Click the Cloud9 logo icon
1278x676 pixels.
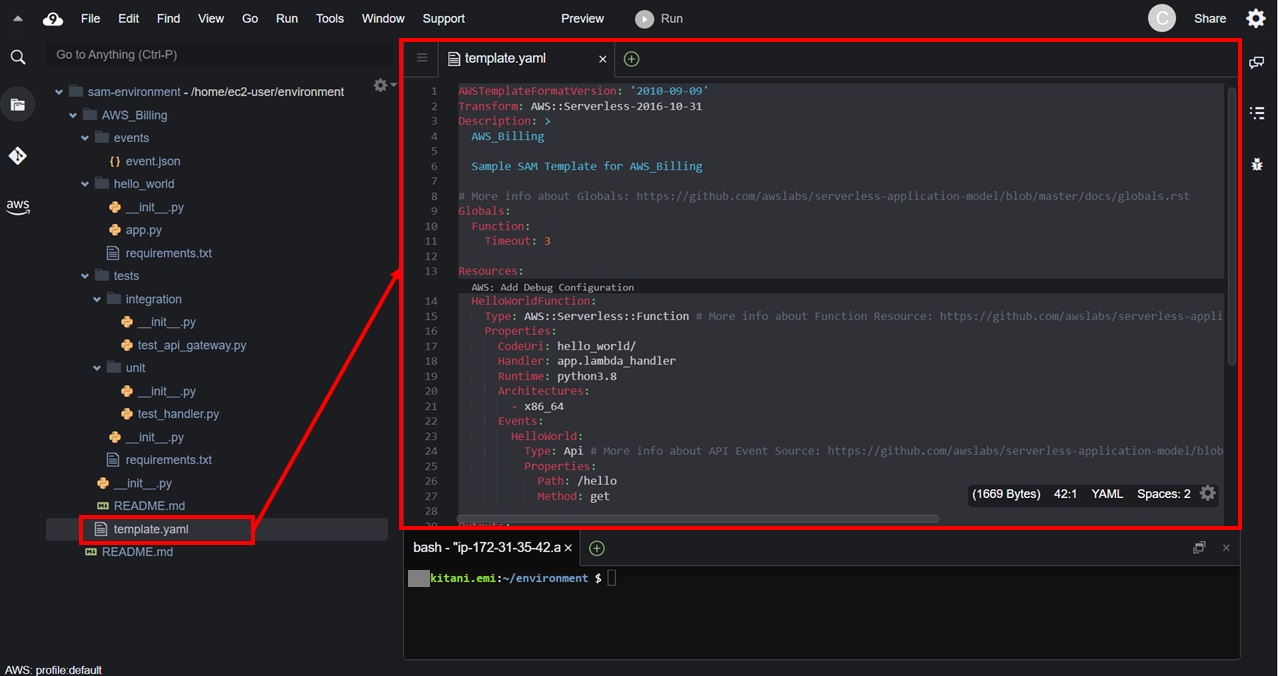pyautogui.click(x=53, y=19)
